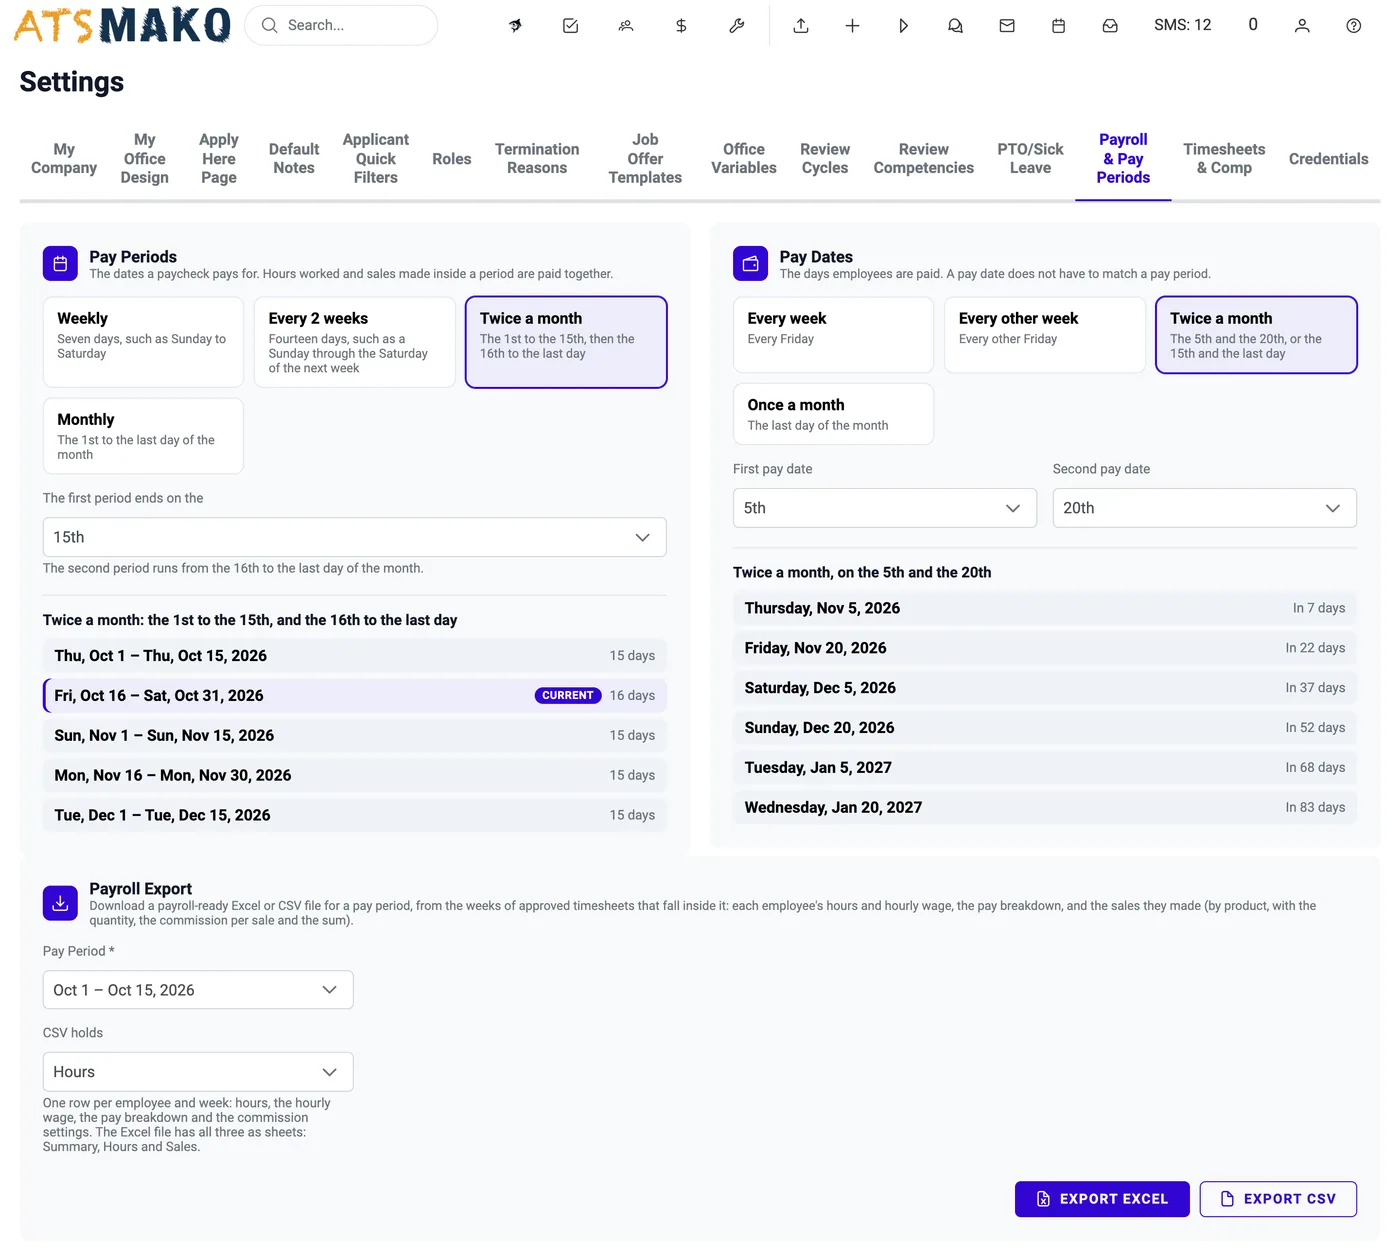This screenshot has width=1400, height=1257.
Task: Select the Monthly pay period option
Action: (x=143, y=436)
